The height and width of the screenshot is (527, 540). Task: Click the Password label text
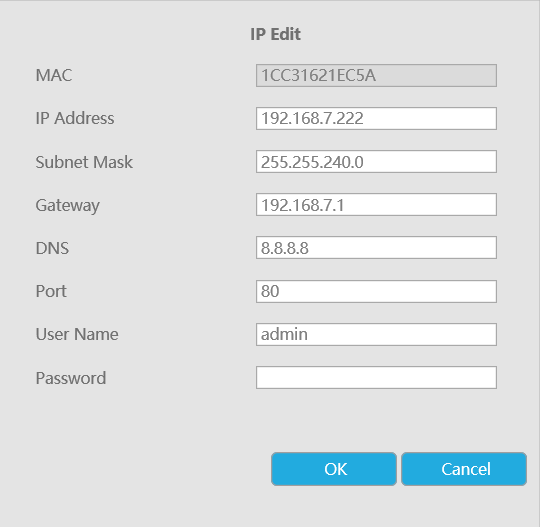(71, 378)
